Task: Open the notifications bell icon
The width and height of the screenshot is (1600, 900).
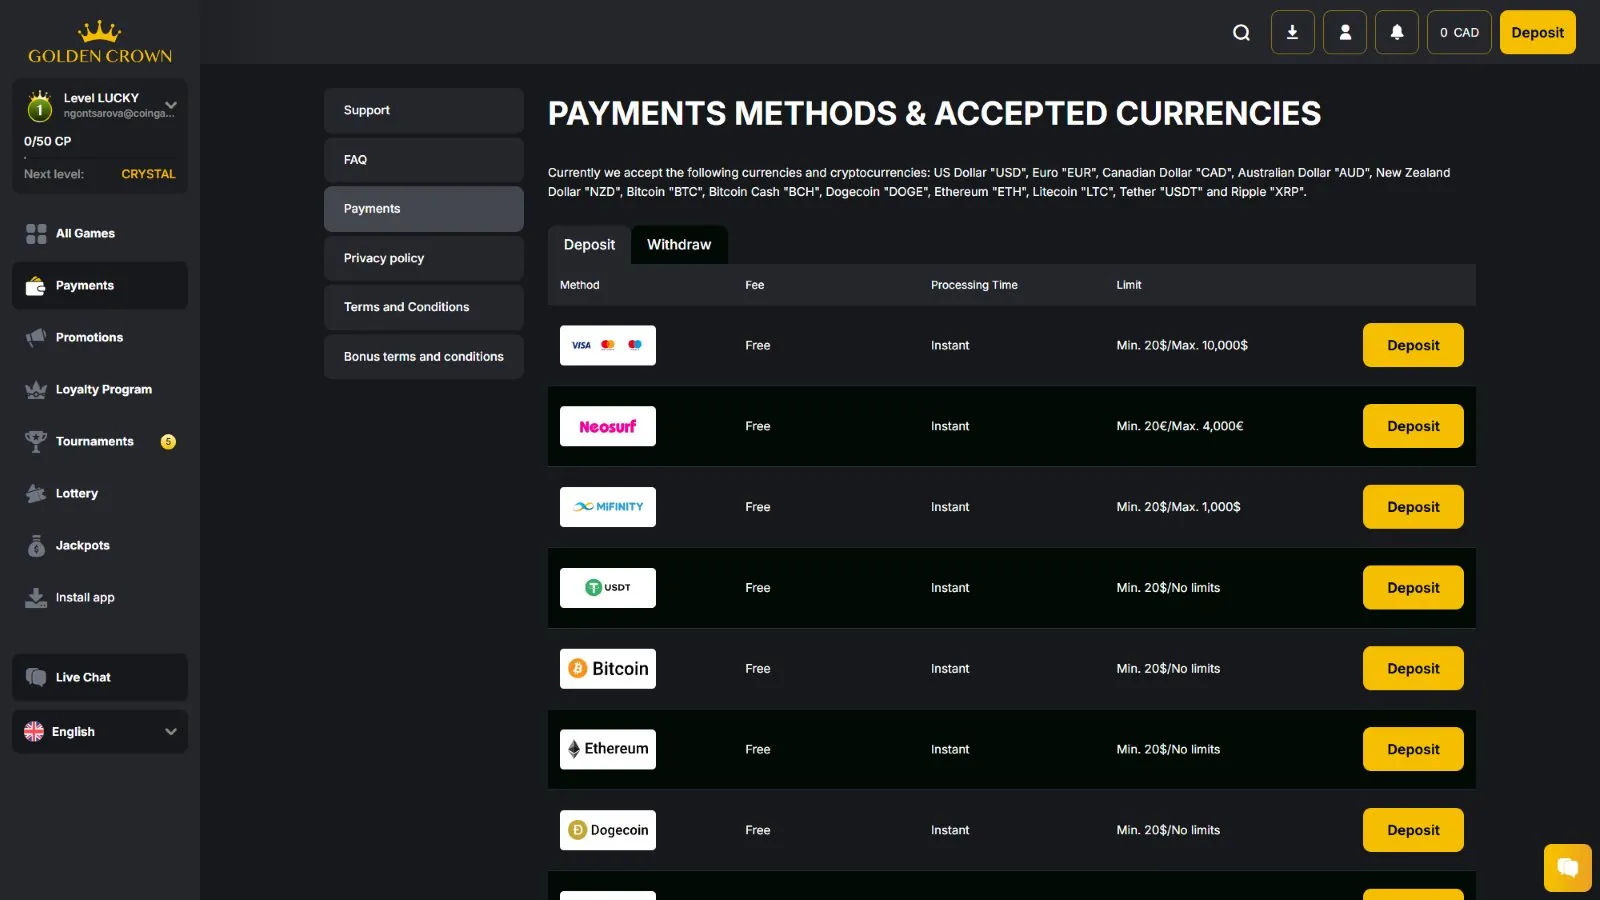Action: click(1397, 33)
